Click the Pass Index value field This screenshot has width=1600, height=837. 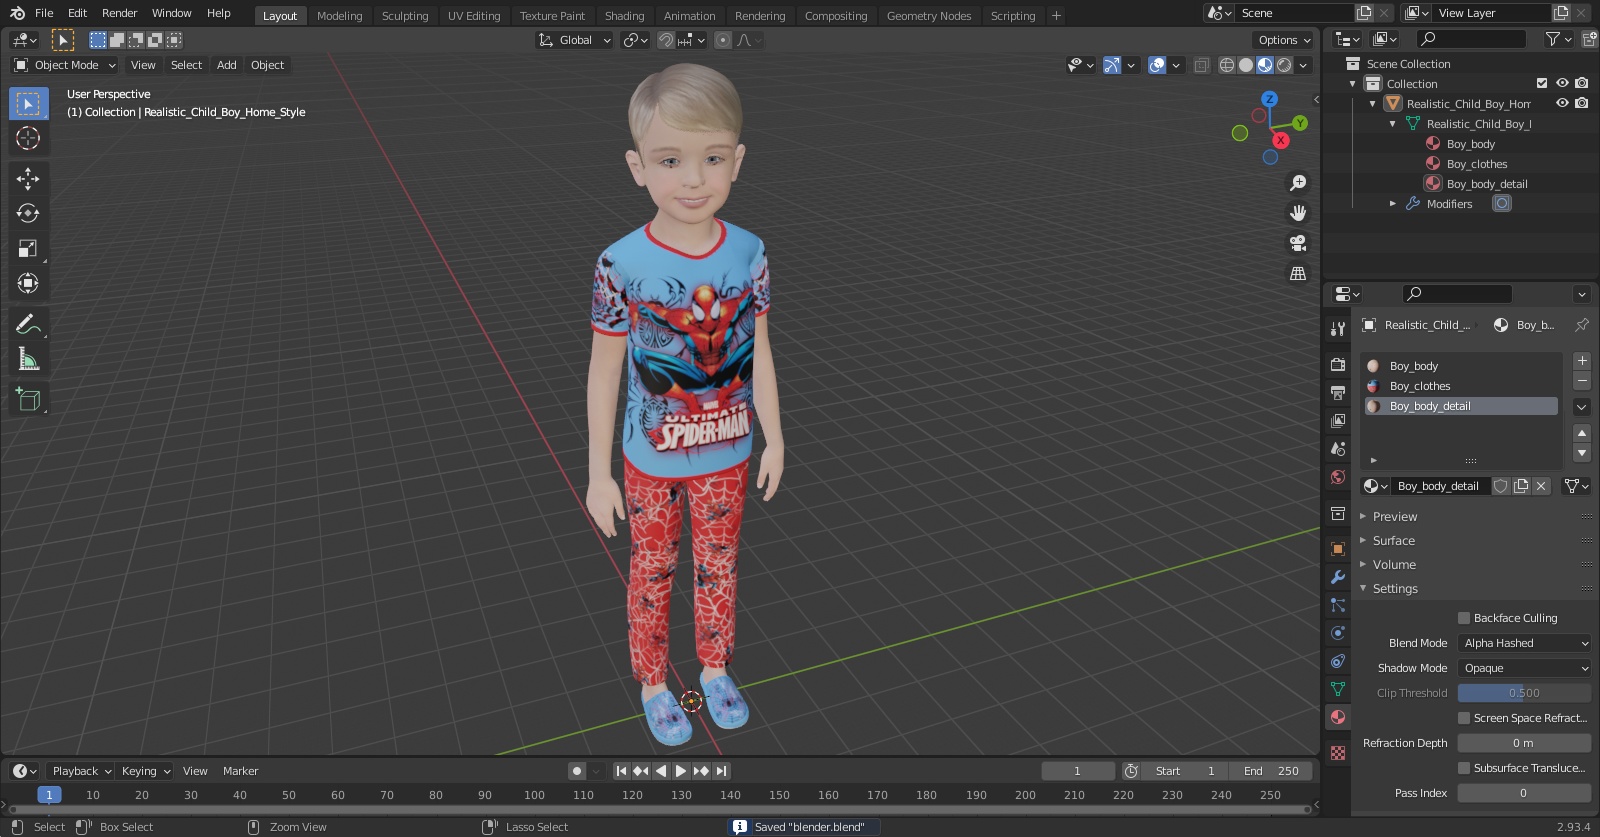(1524, 793)
